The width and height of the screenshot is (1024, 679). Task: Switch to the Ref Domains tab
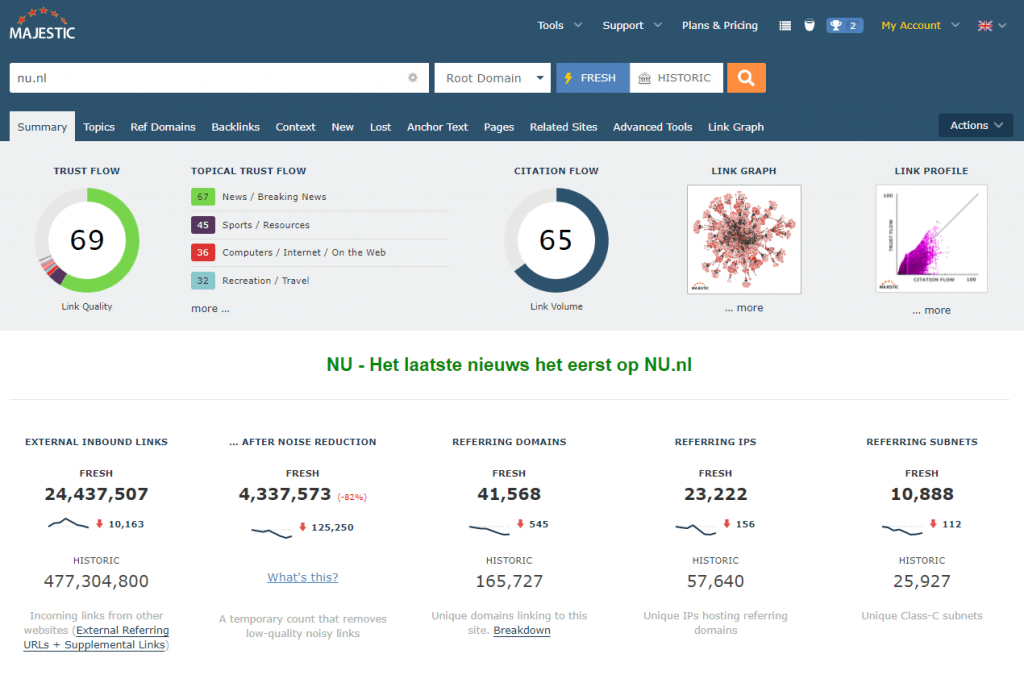(163, 127)
